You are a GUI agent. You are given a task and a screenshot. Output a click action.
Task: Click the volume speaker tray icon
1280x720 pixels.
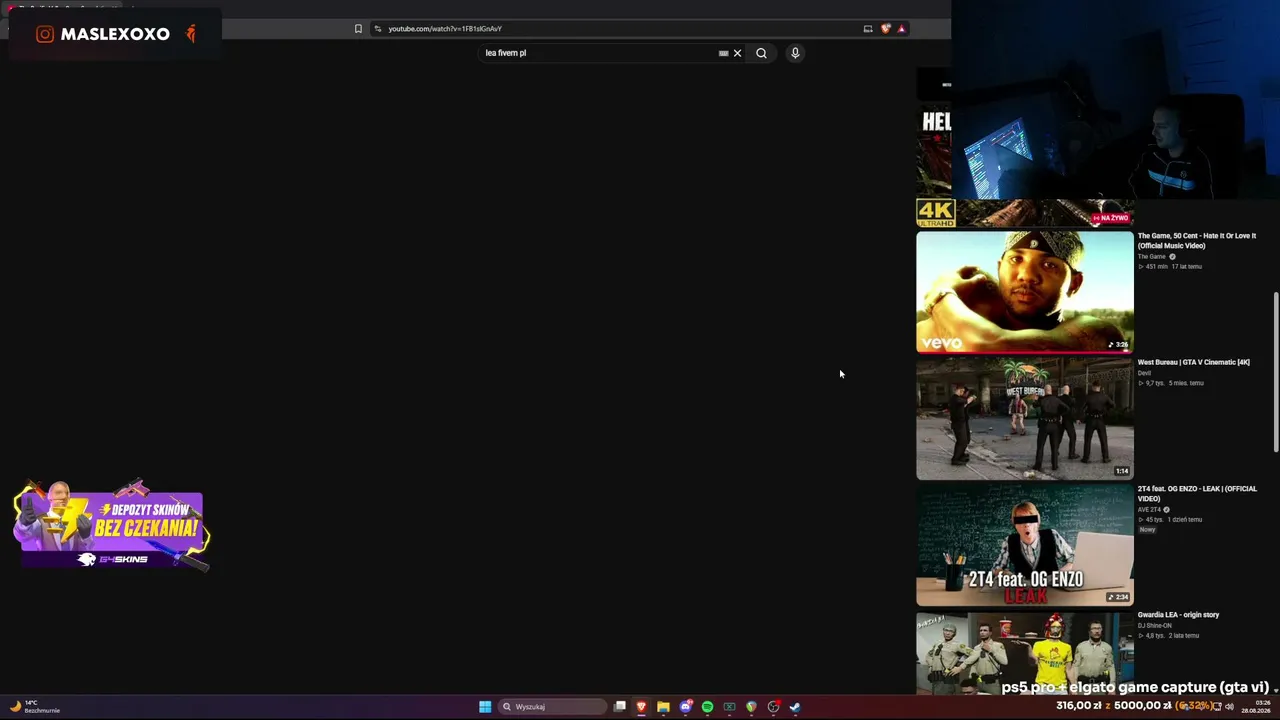pyautogui.click(x=1229, y=707)
